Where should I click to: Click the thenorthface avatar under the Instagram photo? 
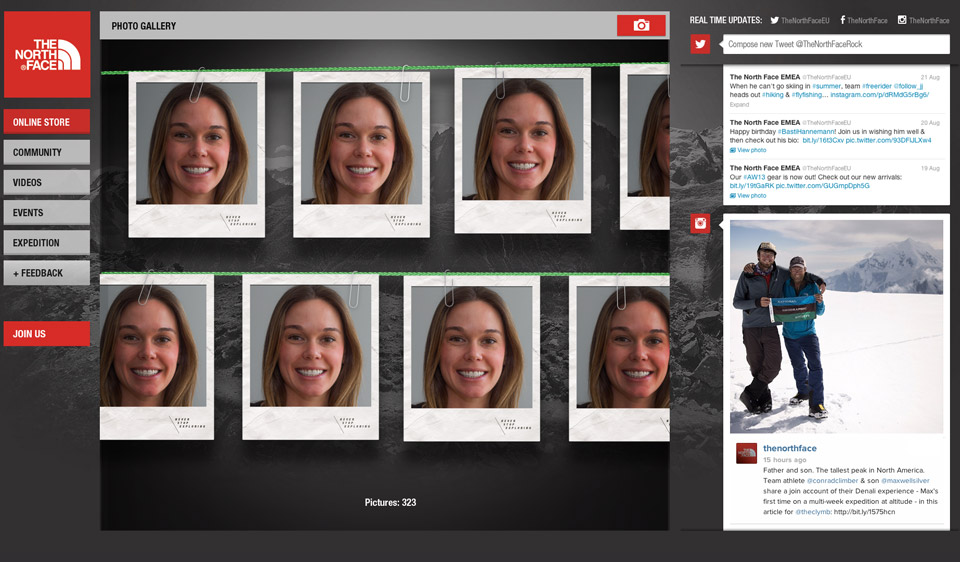point(746,453)
